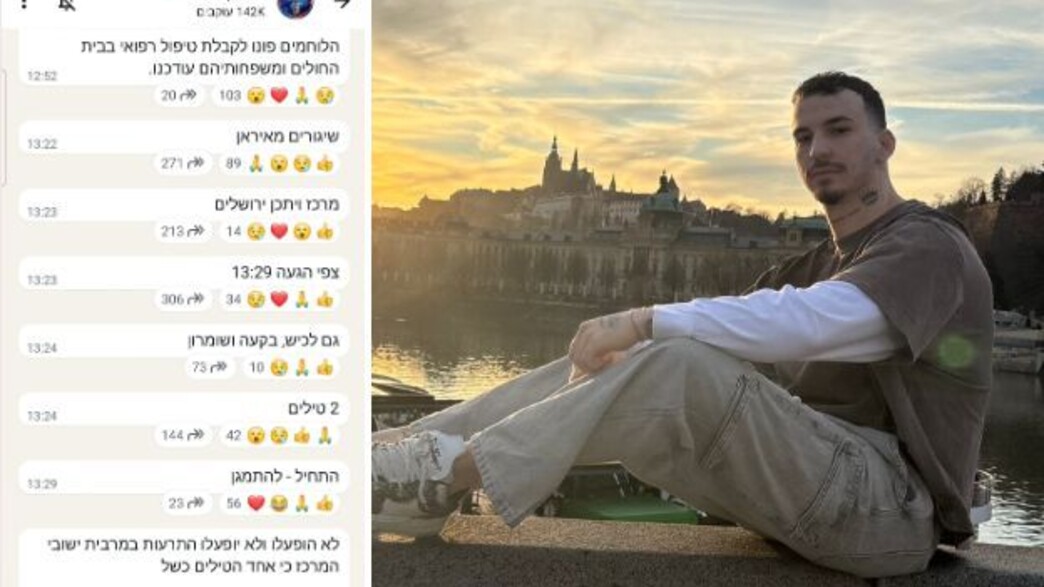Click forward count 20 under first message
The width and height of the screenshot is (1044, 587).
pos(179,95)
